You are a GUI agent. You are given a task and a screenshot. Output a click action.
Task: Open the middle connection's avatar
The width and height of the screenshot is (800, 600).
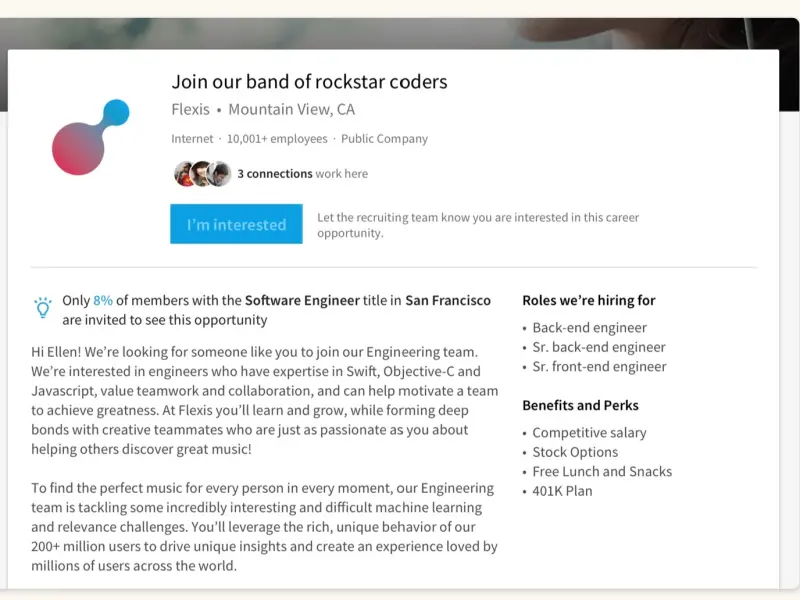pos(201,174)
